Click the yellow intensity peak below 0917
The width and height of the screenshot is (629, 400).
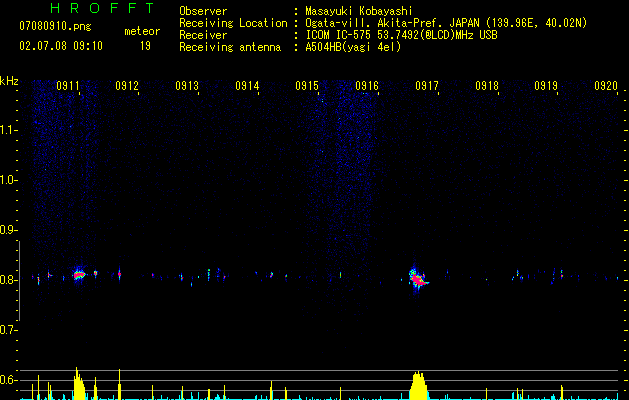pos(418,386)
